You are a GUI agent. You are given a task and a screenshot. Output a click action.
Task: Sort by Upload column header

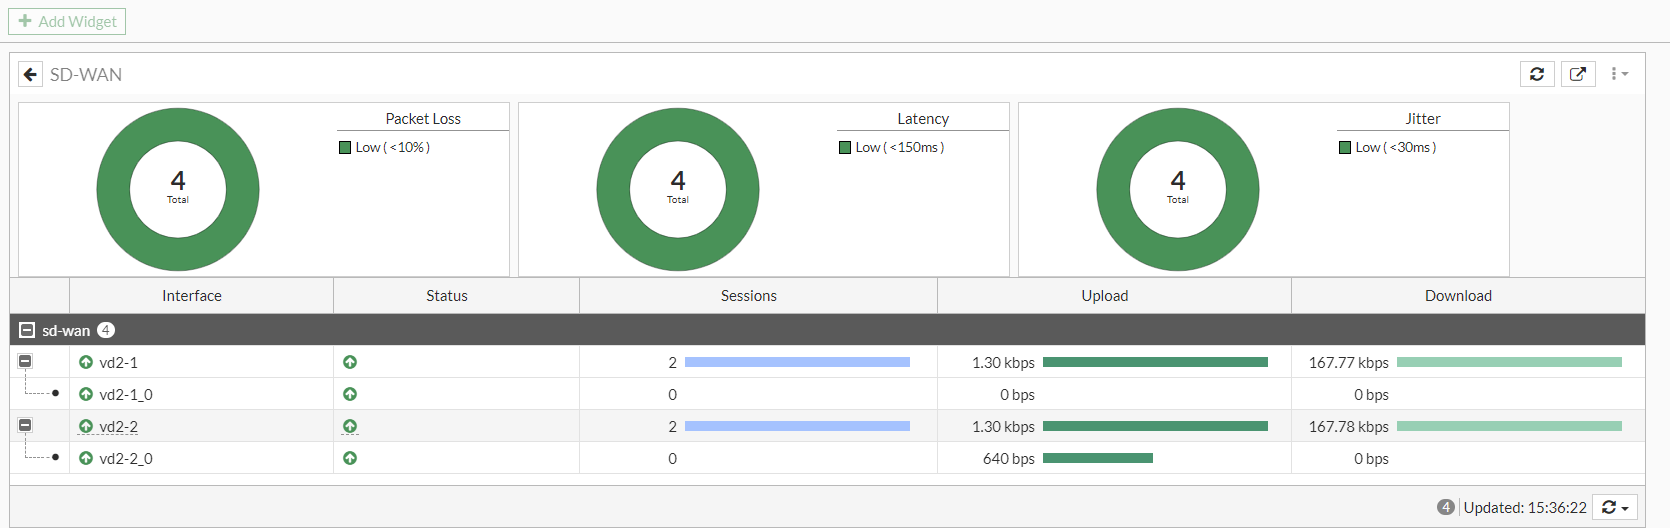click(1114, 296)
